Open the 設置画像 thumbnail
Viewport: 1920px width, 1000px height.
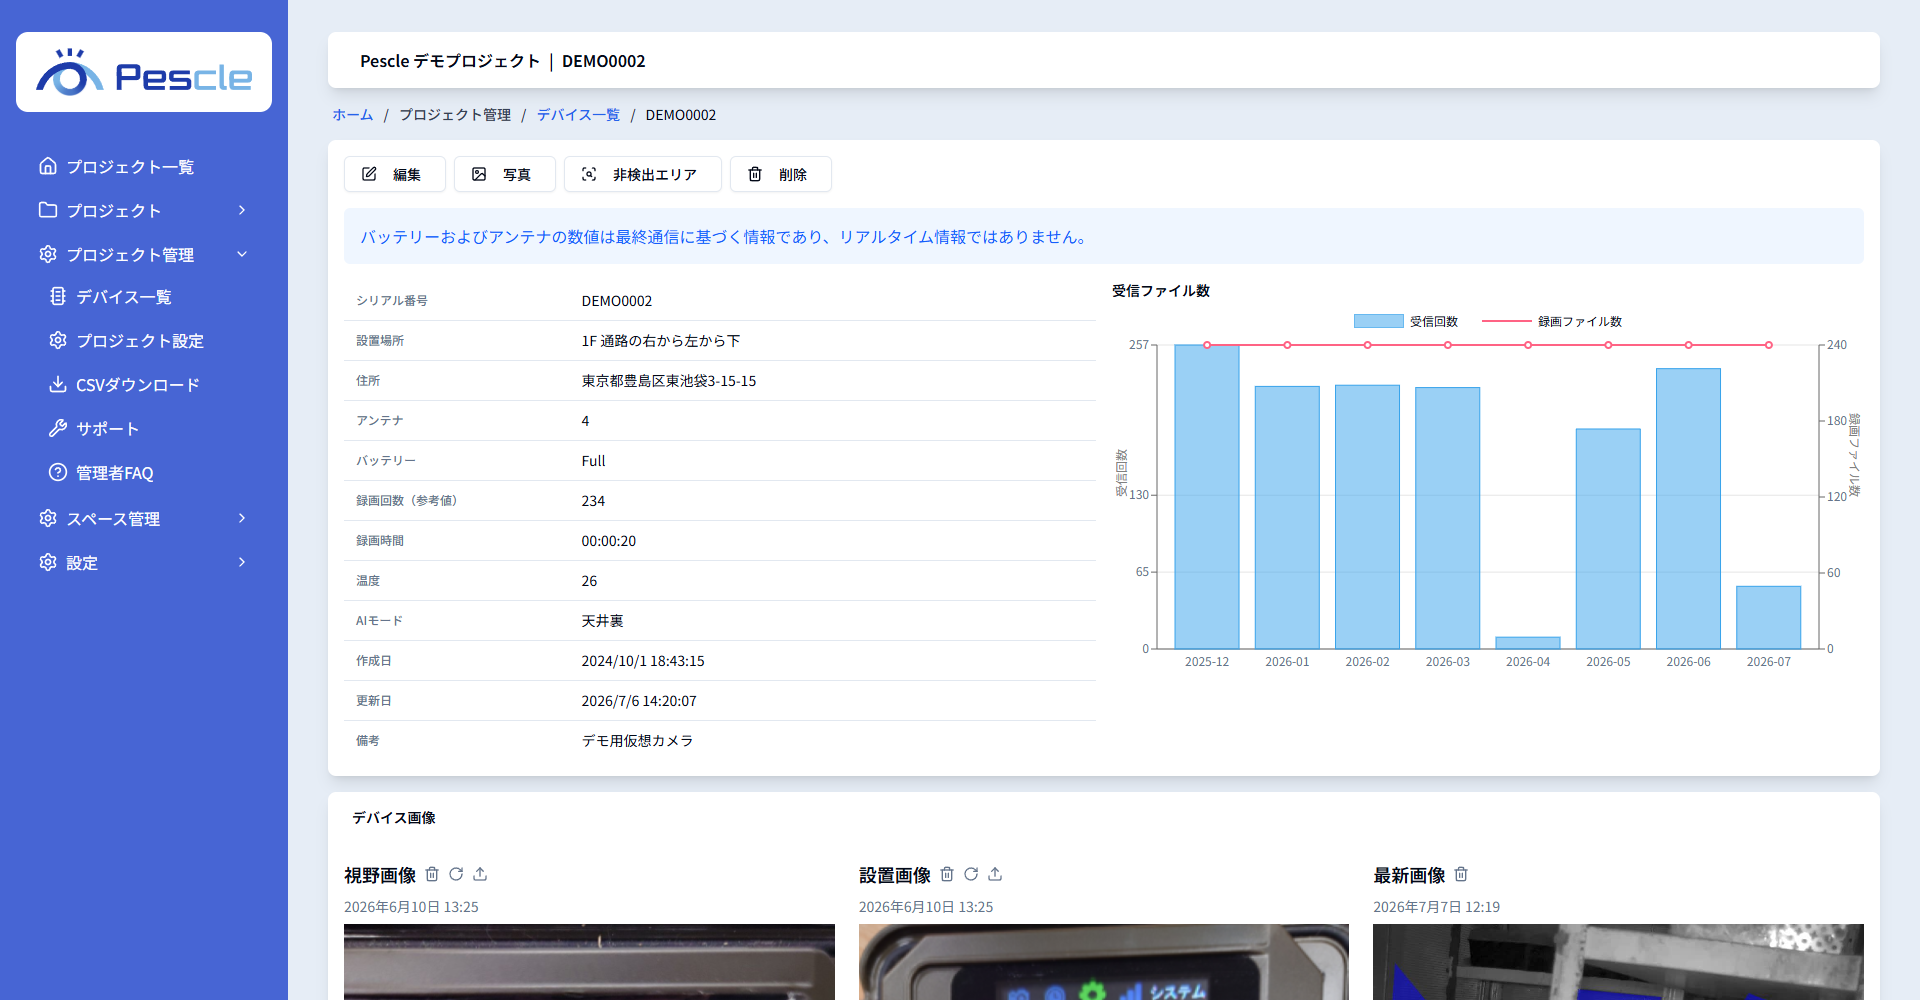pos(1104,962)
